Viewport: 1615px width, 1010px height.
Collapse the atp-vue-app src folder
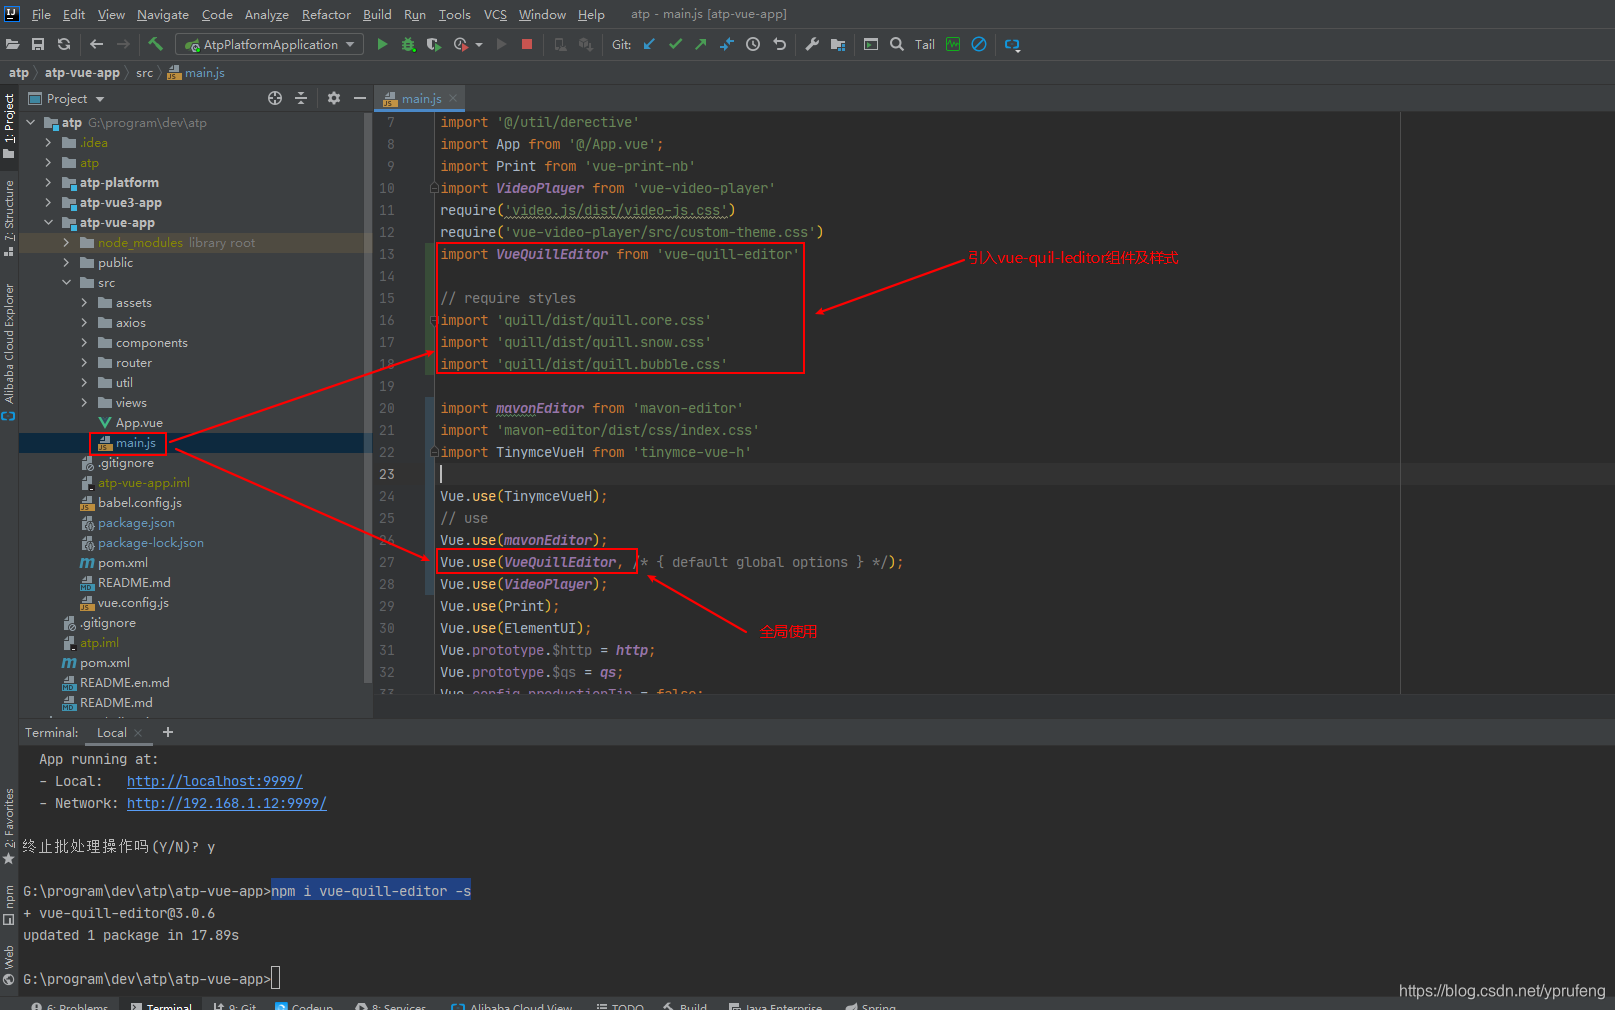pos(67,282)
